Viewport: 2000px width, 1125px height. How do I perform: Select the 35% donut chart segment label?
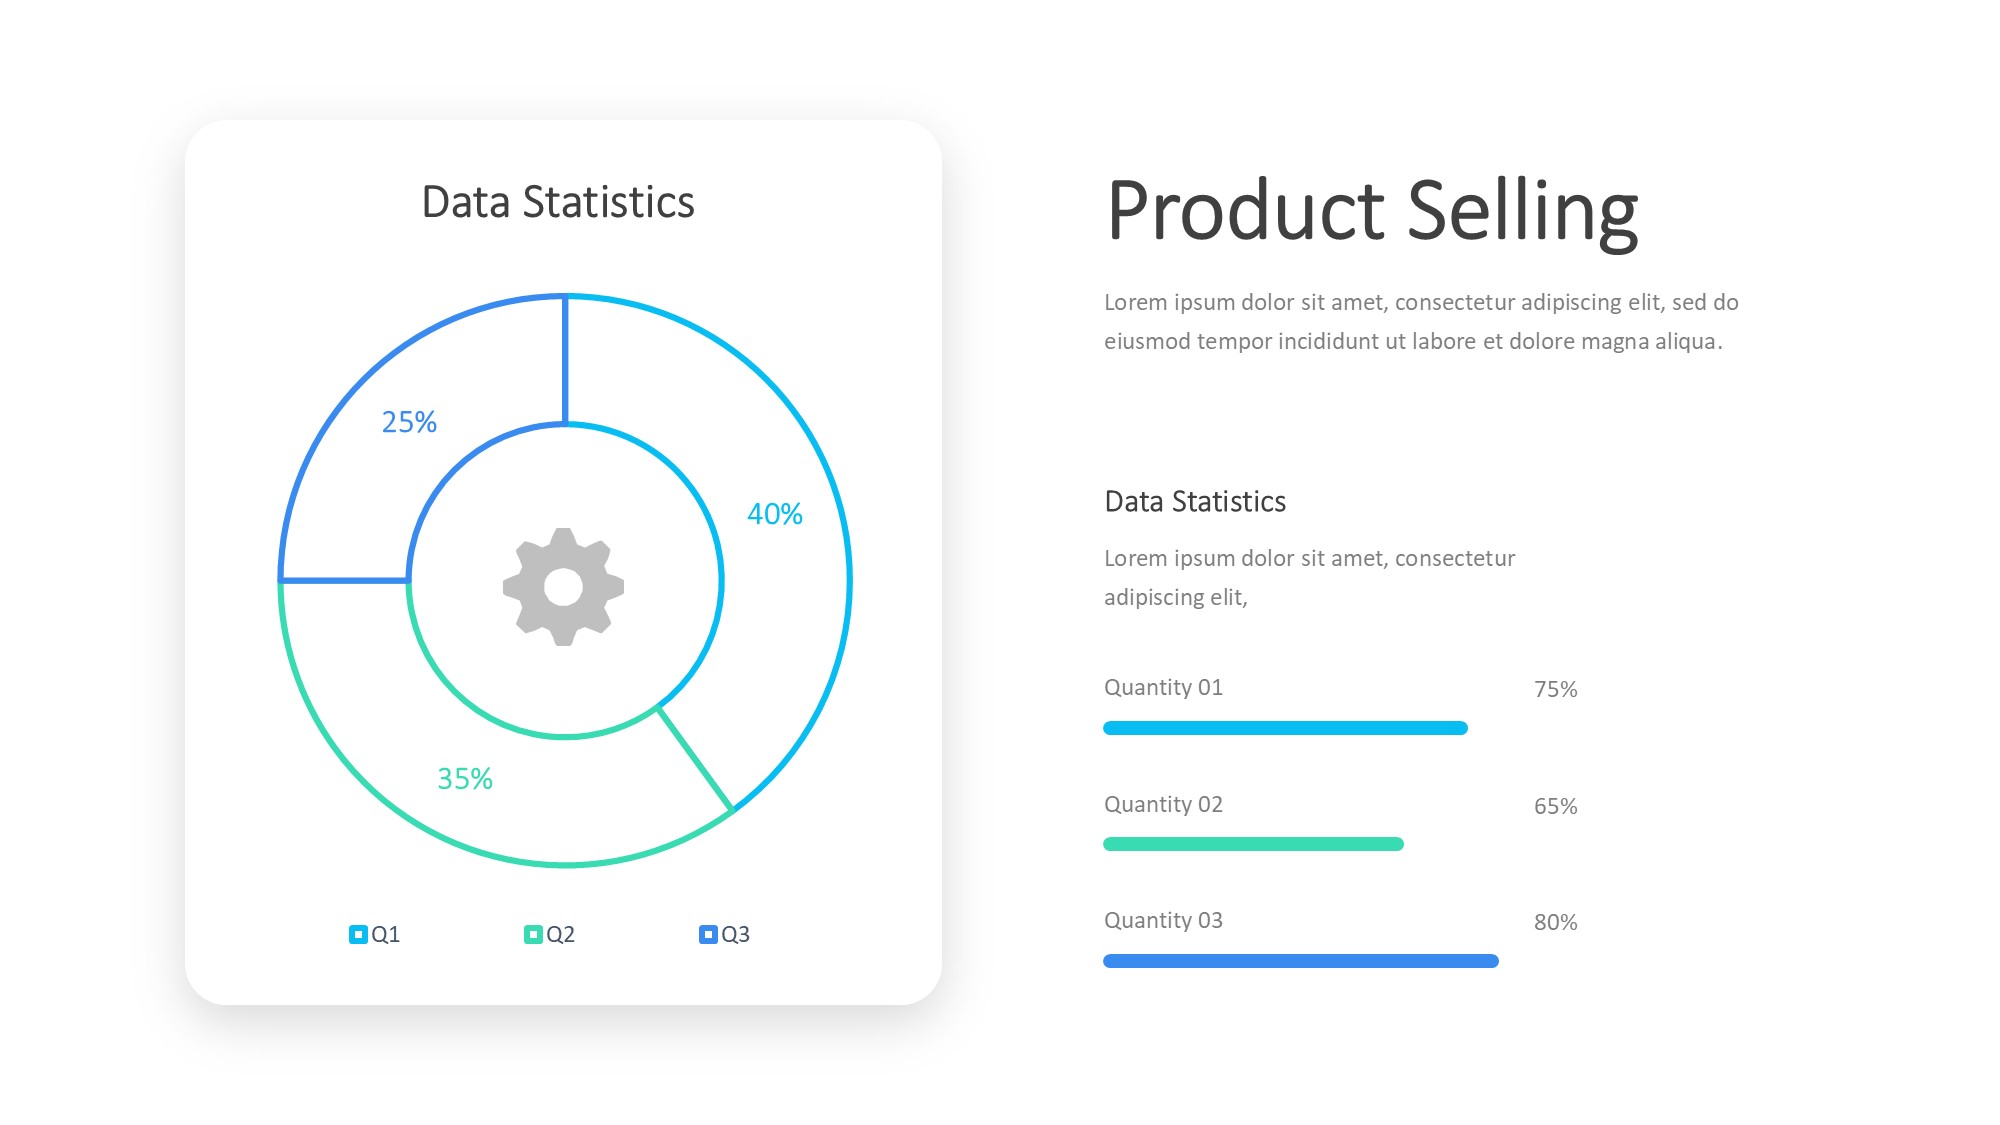click(465, 779)
